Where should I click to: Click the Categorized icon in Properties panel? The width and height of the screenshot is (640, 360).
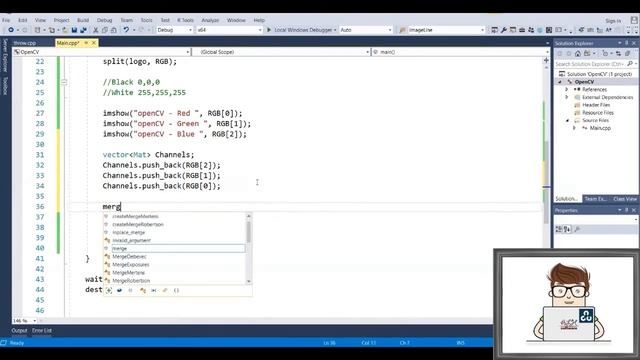pyautogui.click(x=559, y=229)
